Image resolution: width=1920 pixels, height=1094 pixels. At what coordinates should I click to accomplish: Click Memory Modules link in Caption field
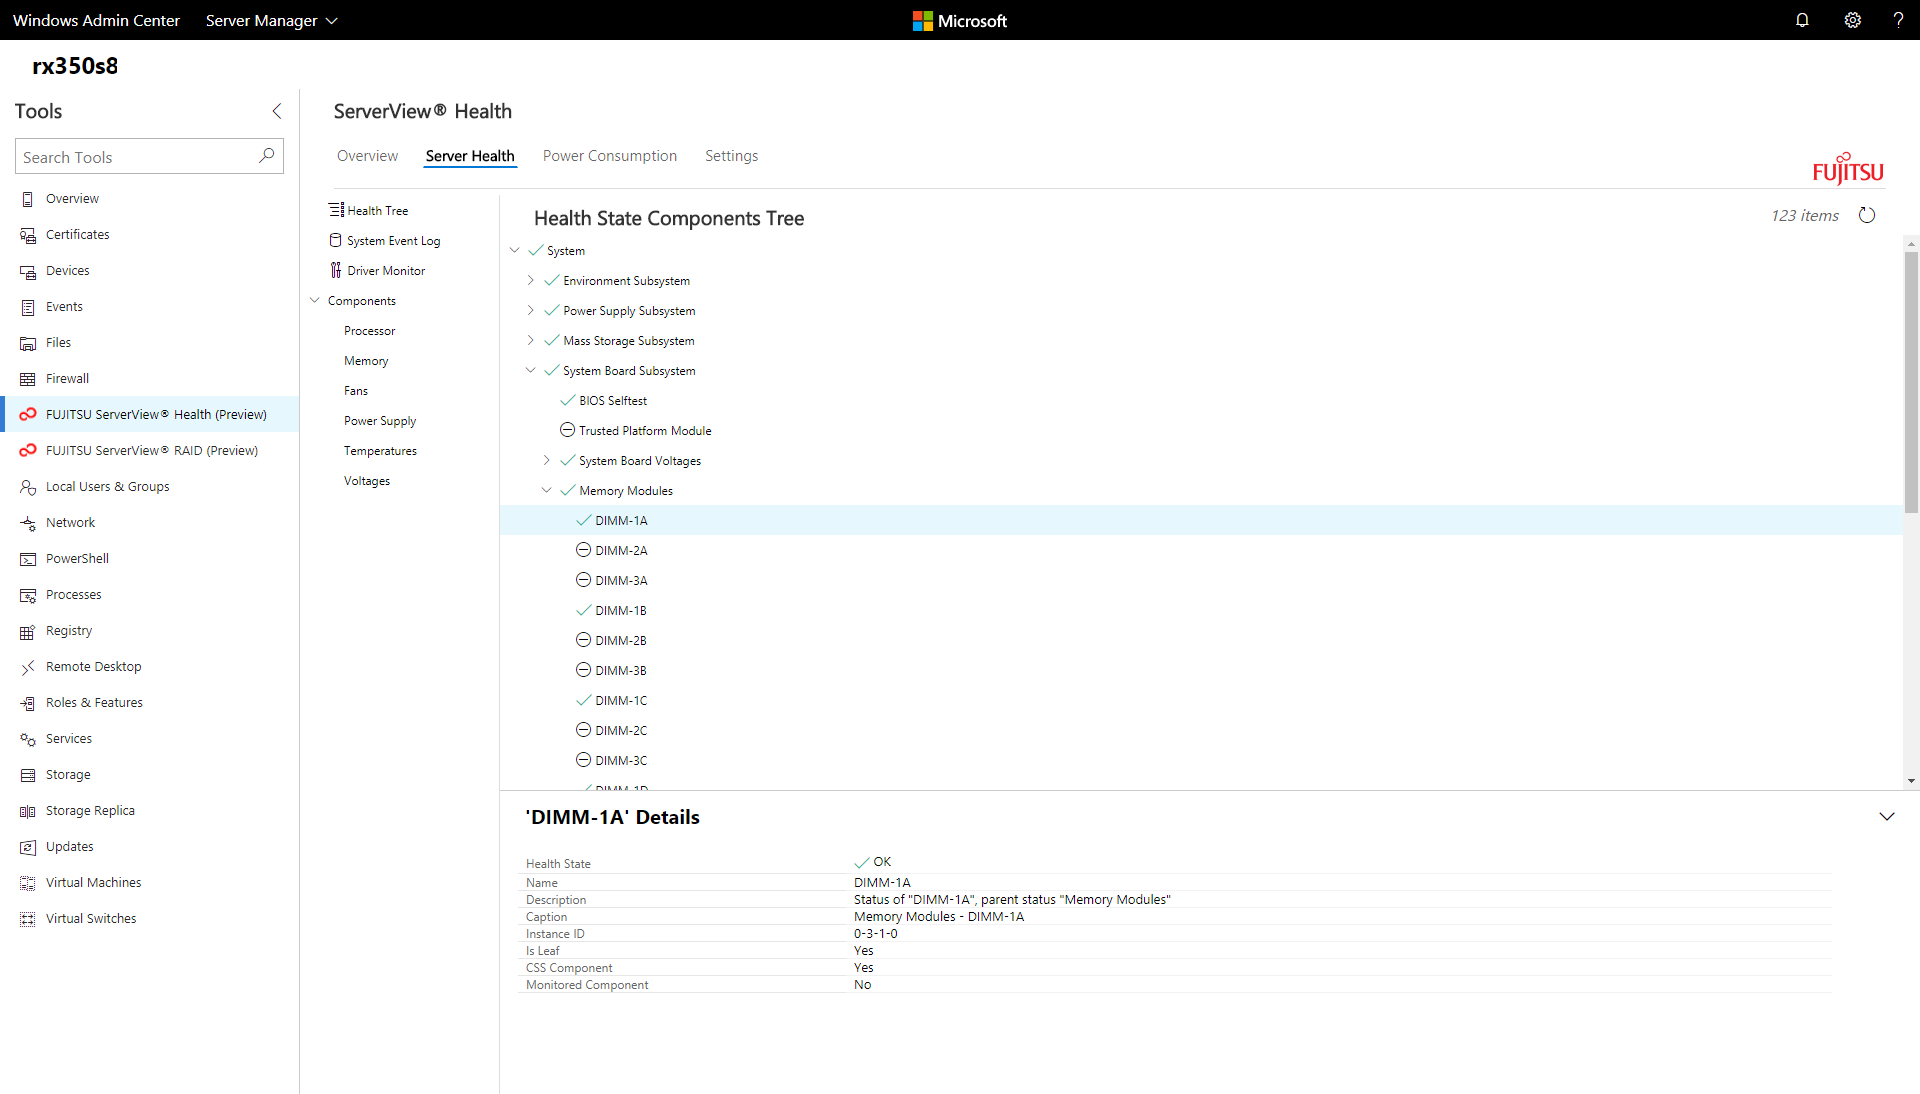pos(901,916)
